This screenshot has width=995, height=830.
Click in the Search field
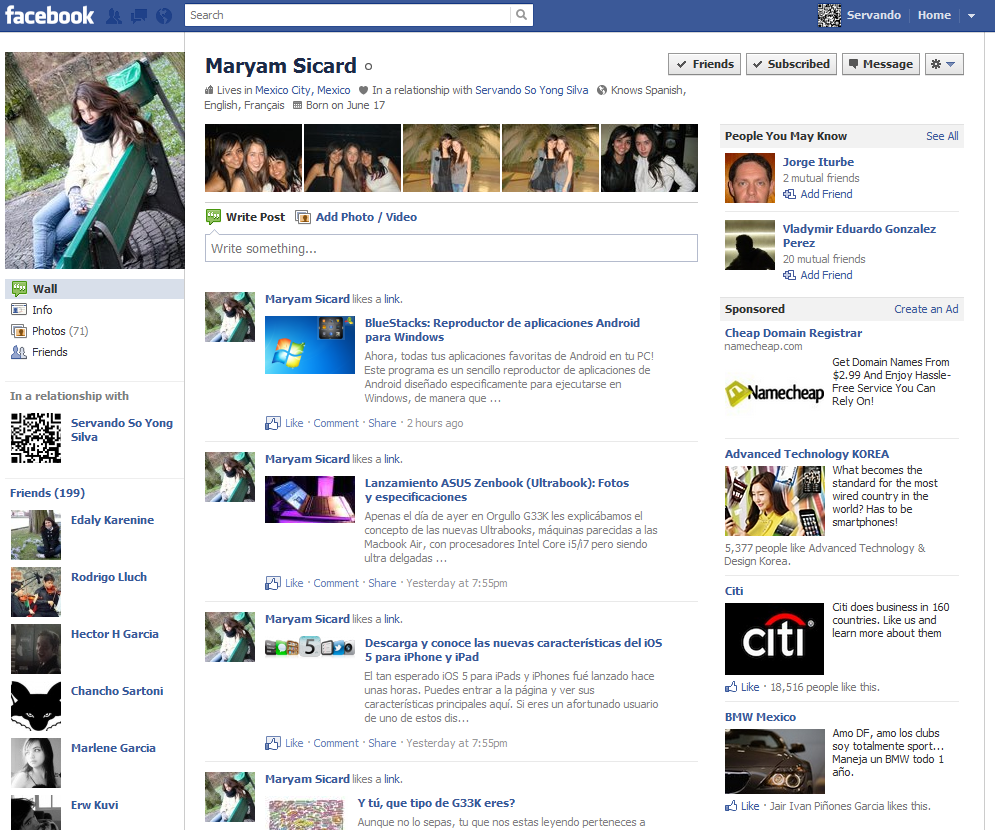pyautogui.click(x=348, y=15)
